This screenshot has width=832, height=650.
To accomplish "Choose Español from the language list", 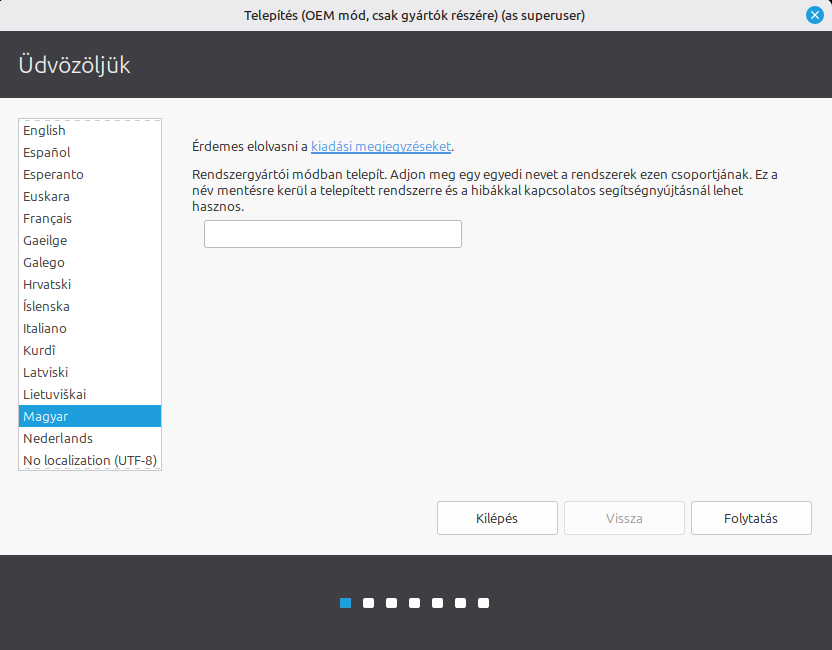I will coord(47,152).
